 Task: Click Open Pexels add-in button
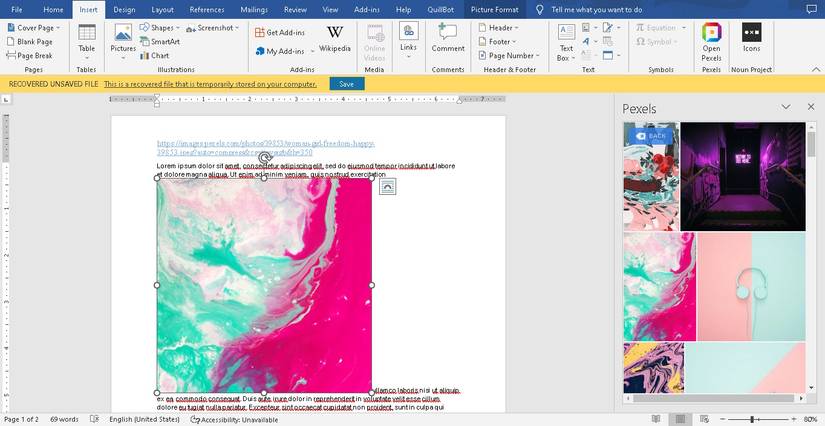711,43
